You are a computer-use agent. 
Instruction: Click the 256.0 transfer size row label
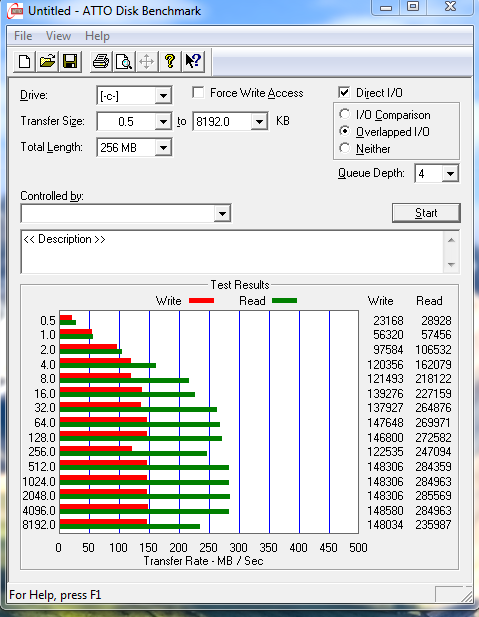pos(42,452)
